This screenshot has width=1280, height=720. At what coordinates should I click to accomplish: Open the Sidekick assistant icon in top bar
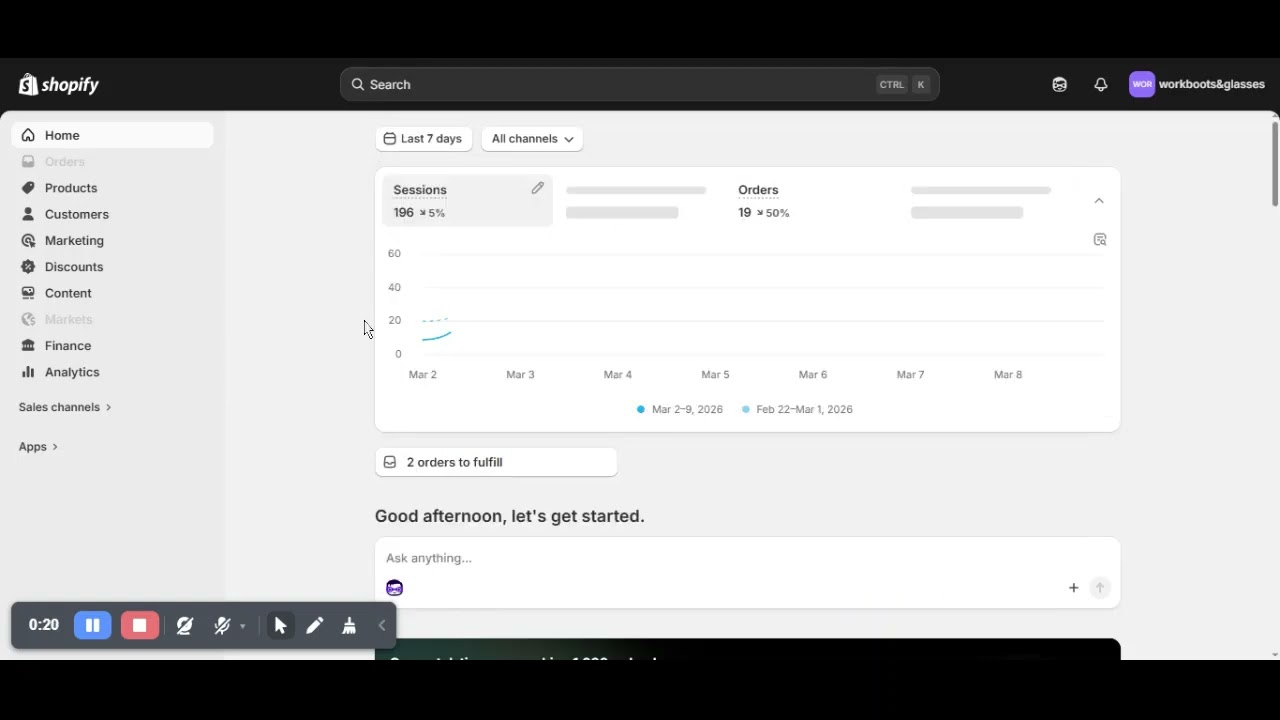(x=1060, y=85)
